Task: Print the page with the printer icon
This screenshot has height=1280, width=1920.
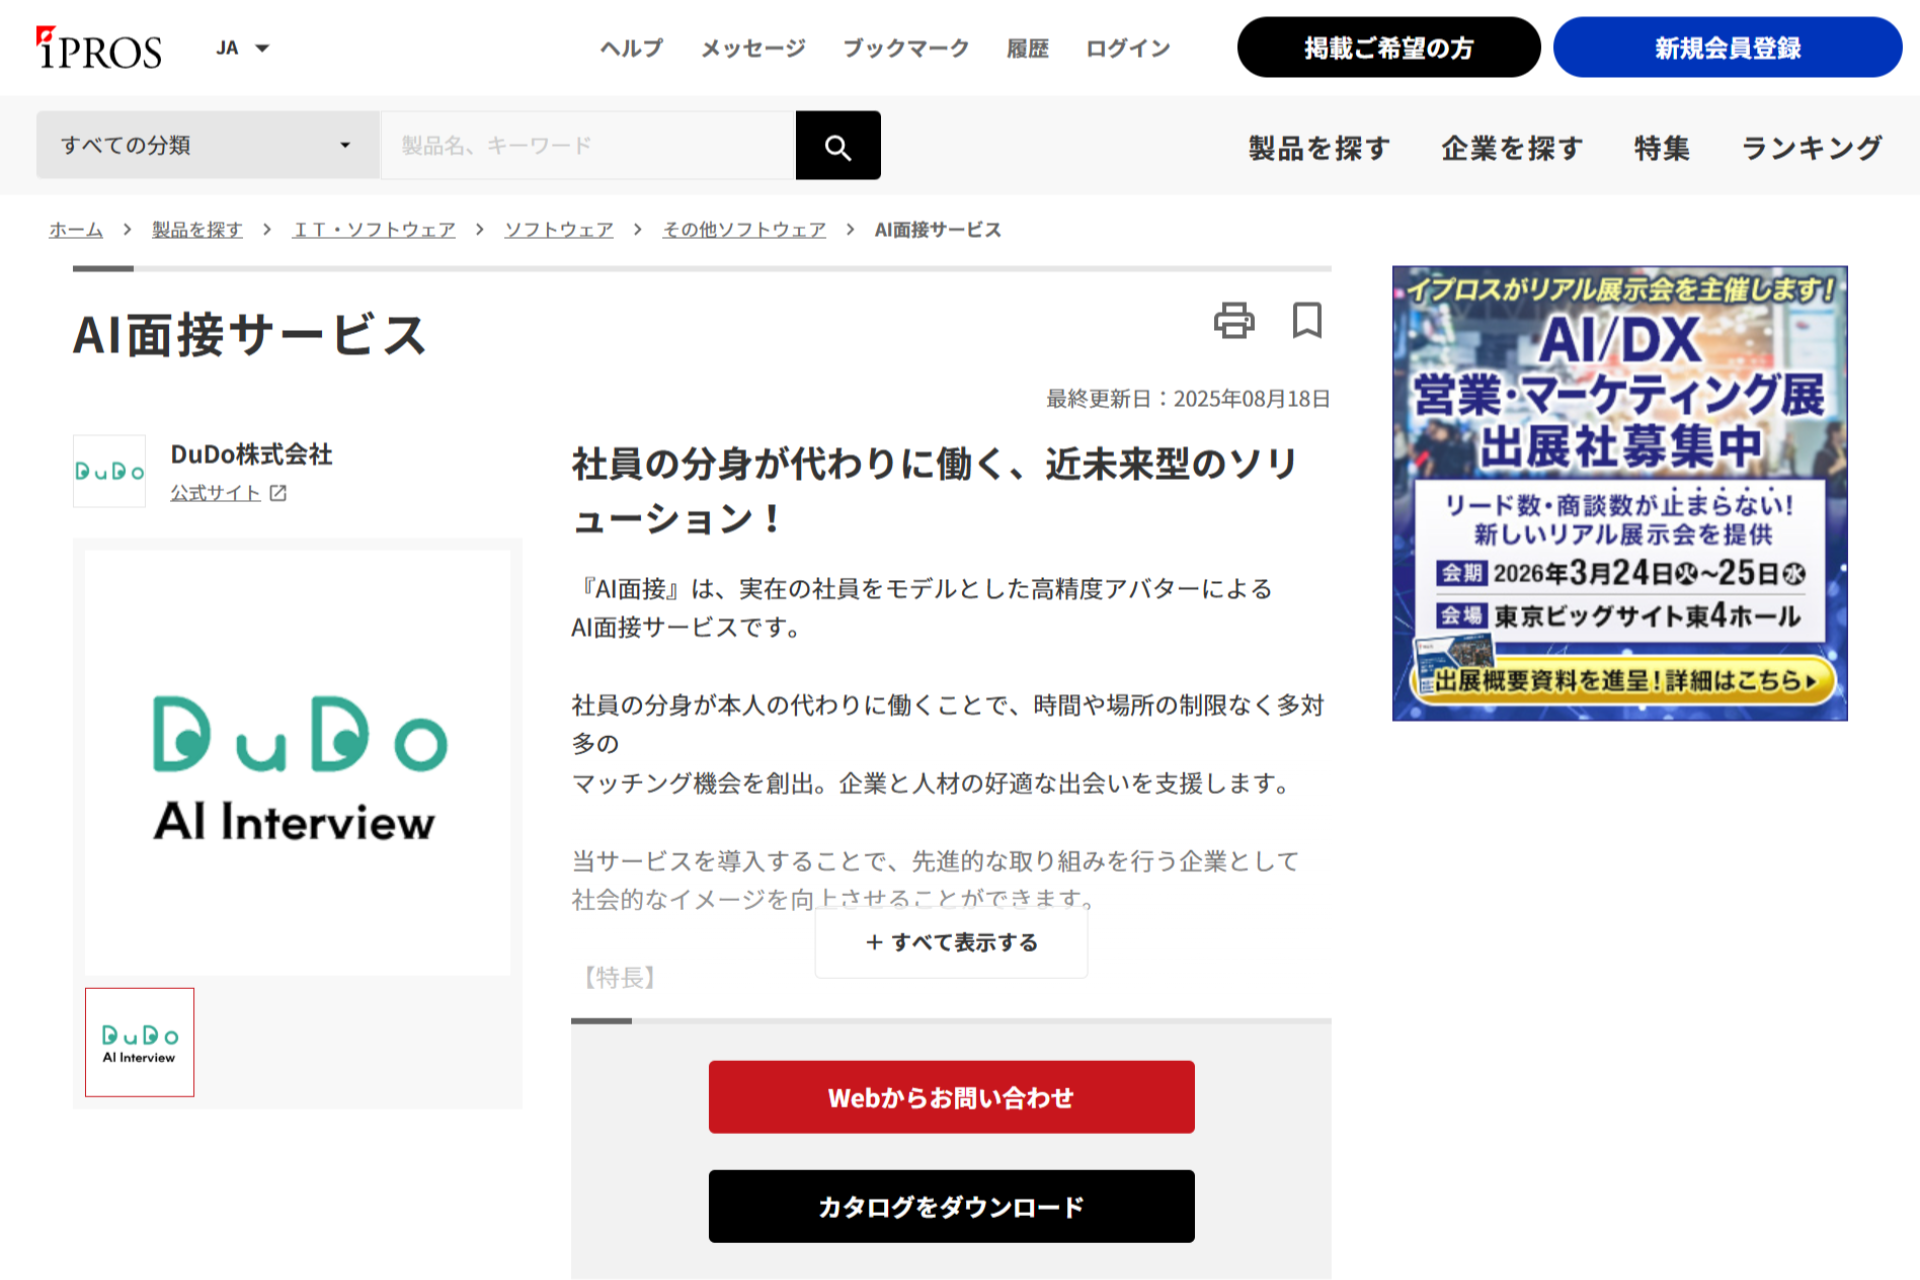Action: click(1234, 320)
